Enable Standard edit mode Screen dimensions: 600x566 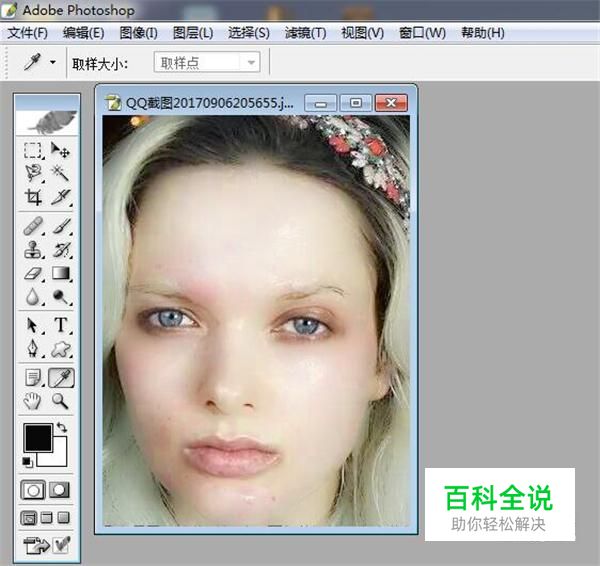33,490
